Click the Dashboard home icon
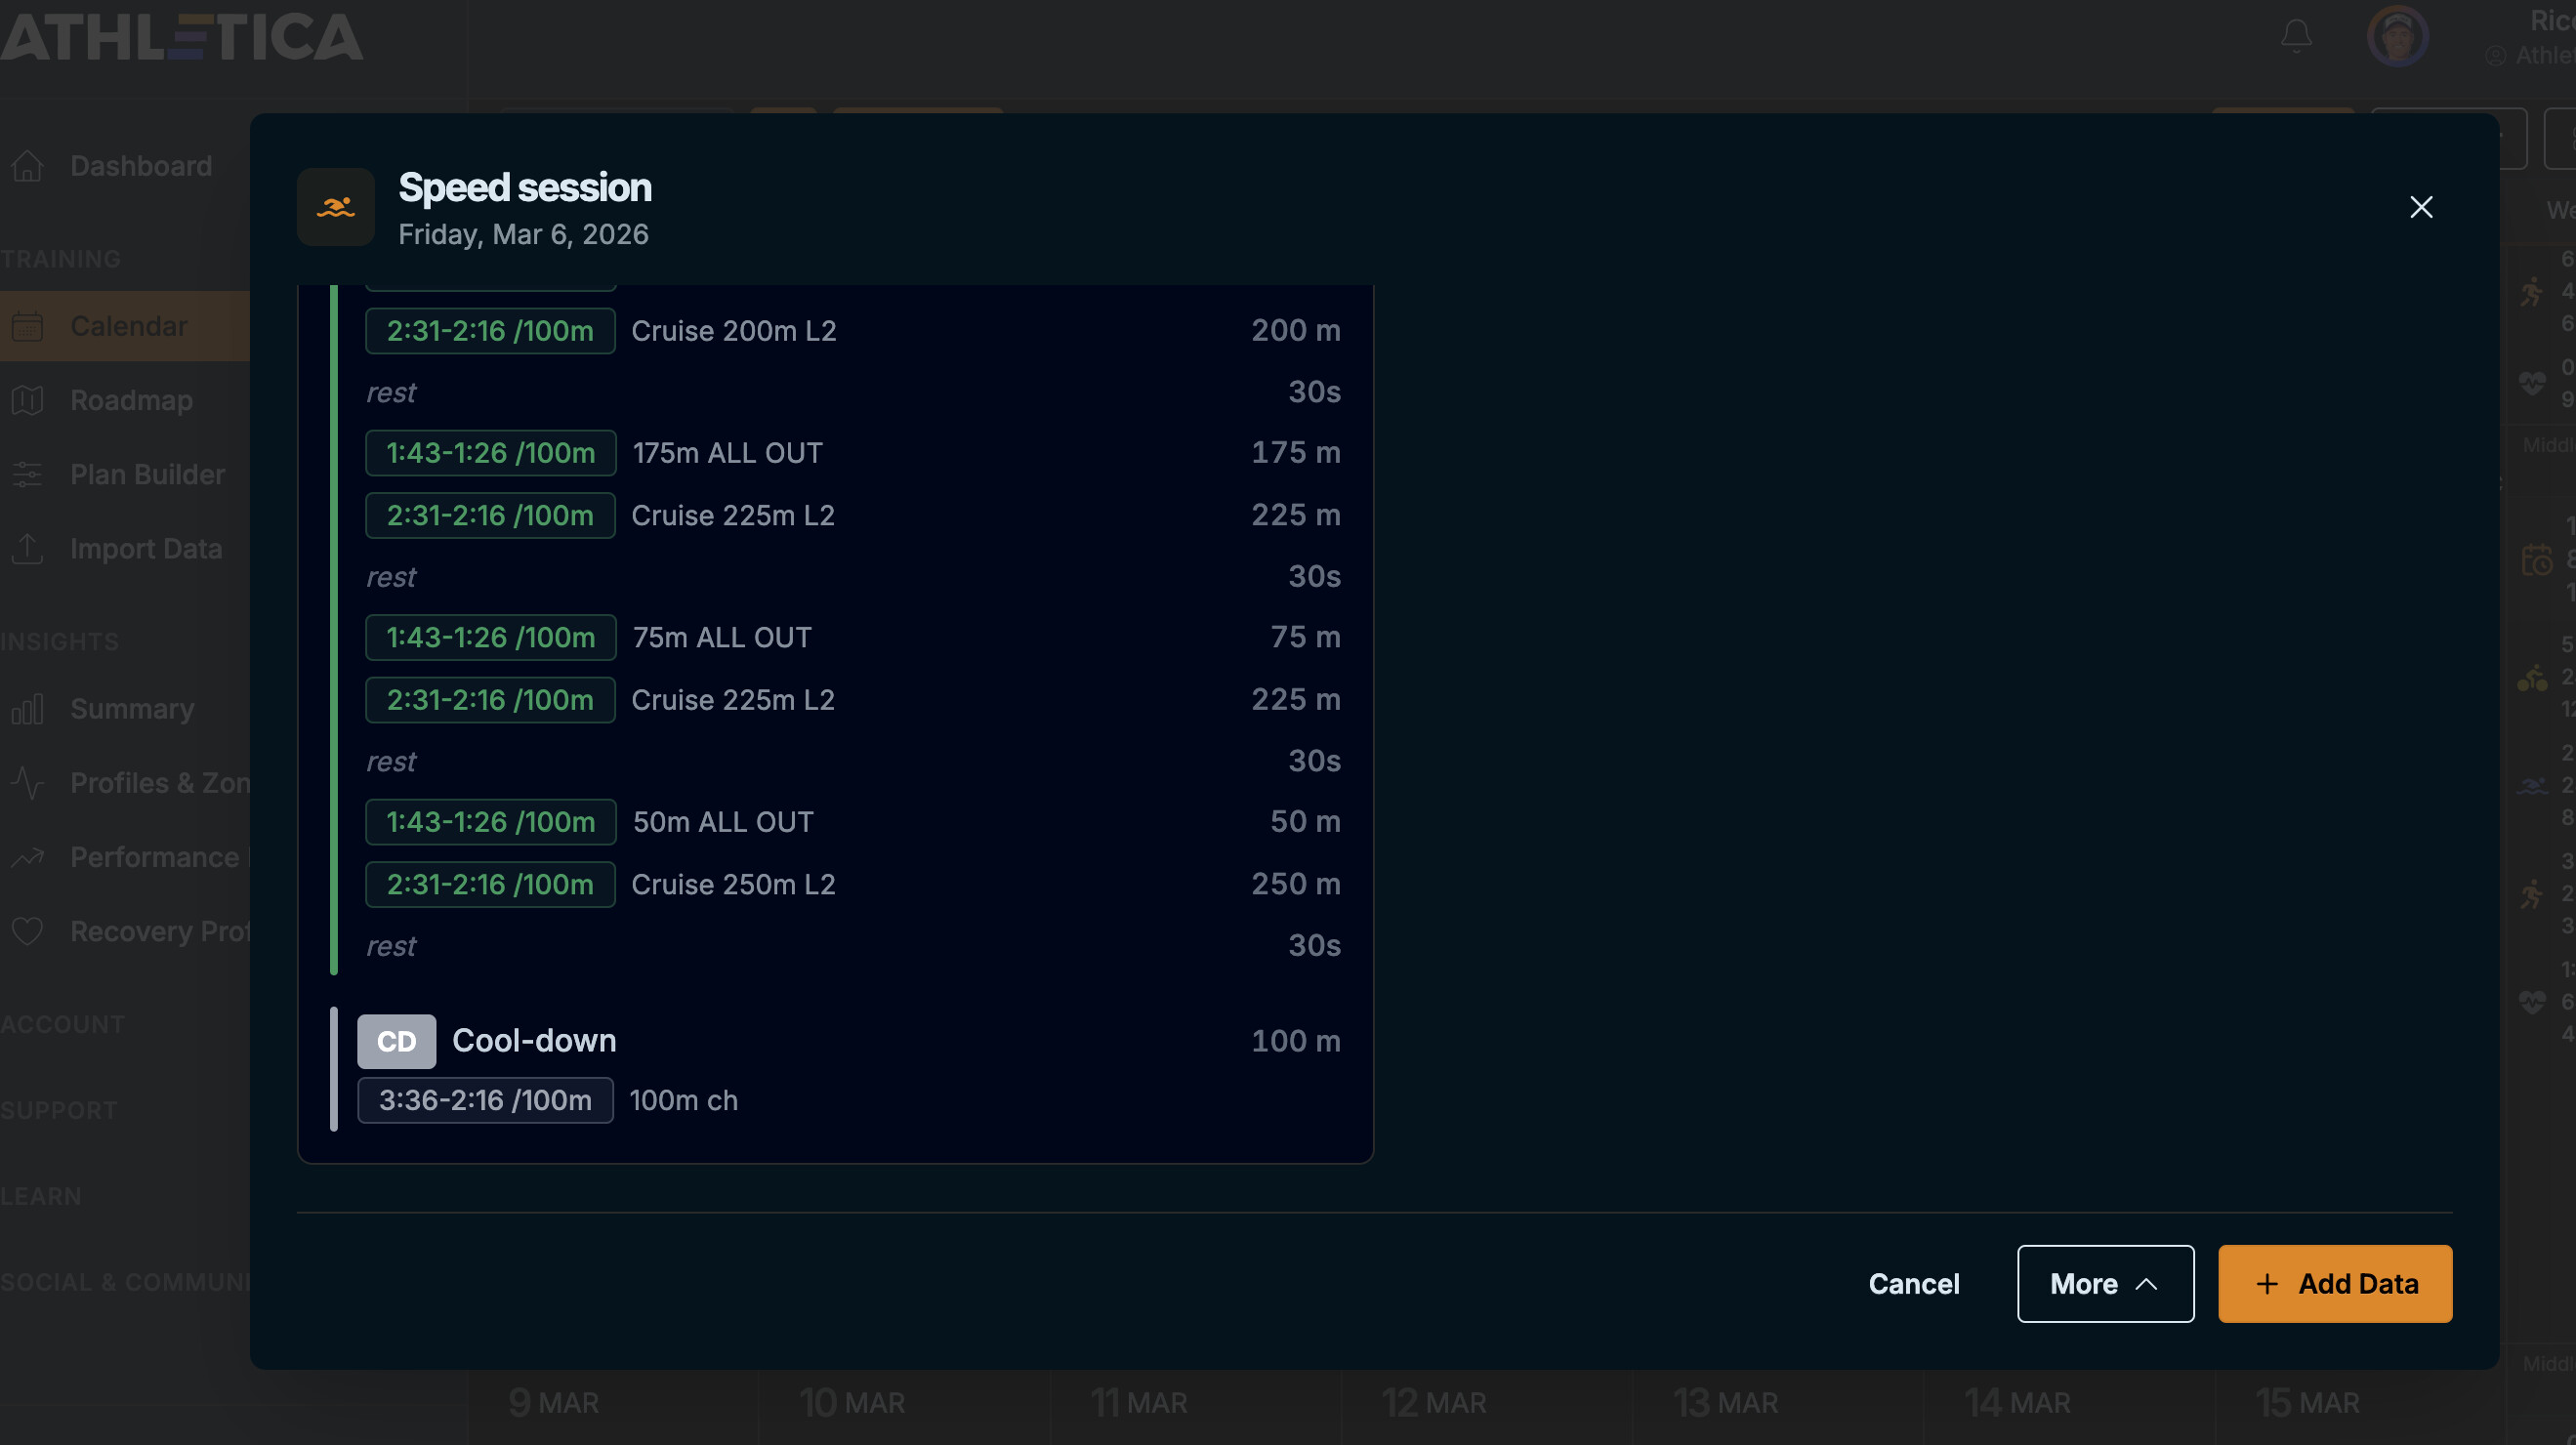The width and height of the screenshot is (2576, 1445). tap(28, 166)
